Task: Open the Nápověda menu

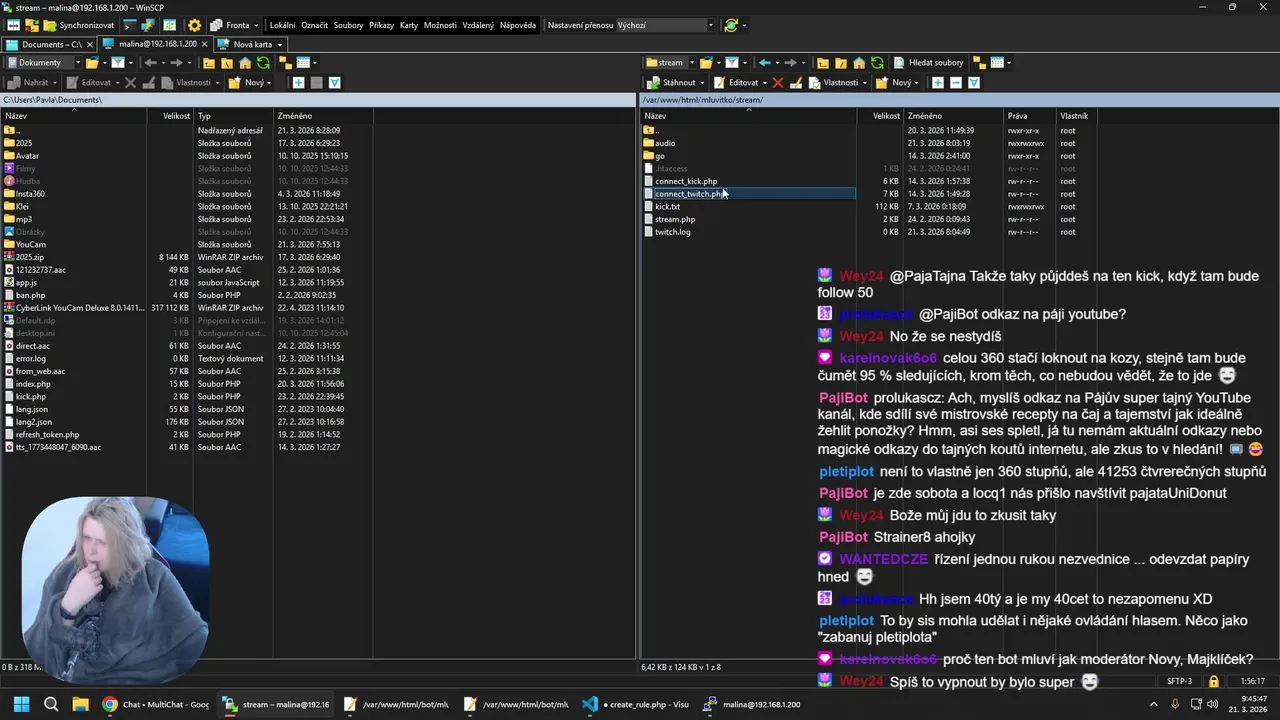Action: (518, 25)
